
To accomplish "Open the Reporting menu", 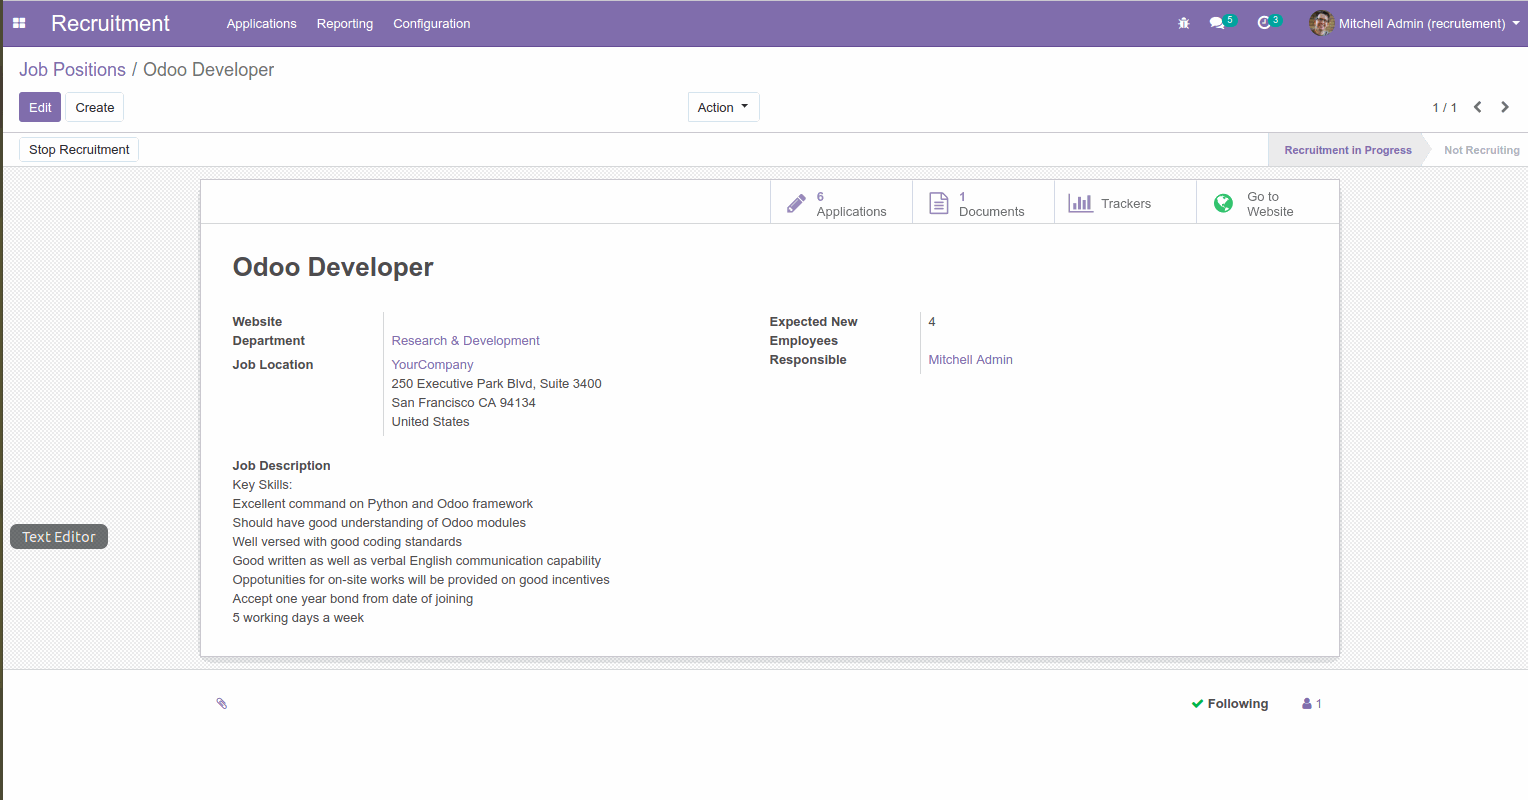I will (344, 23).
